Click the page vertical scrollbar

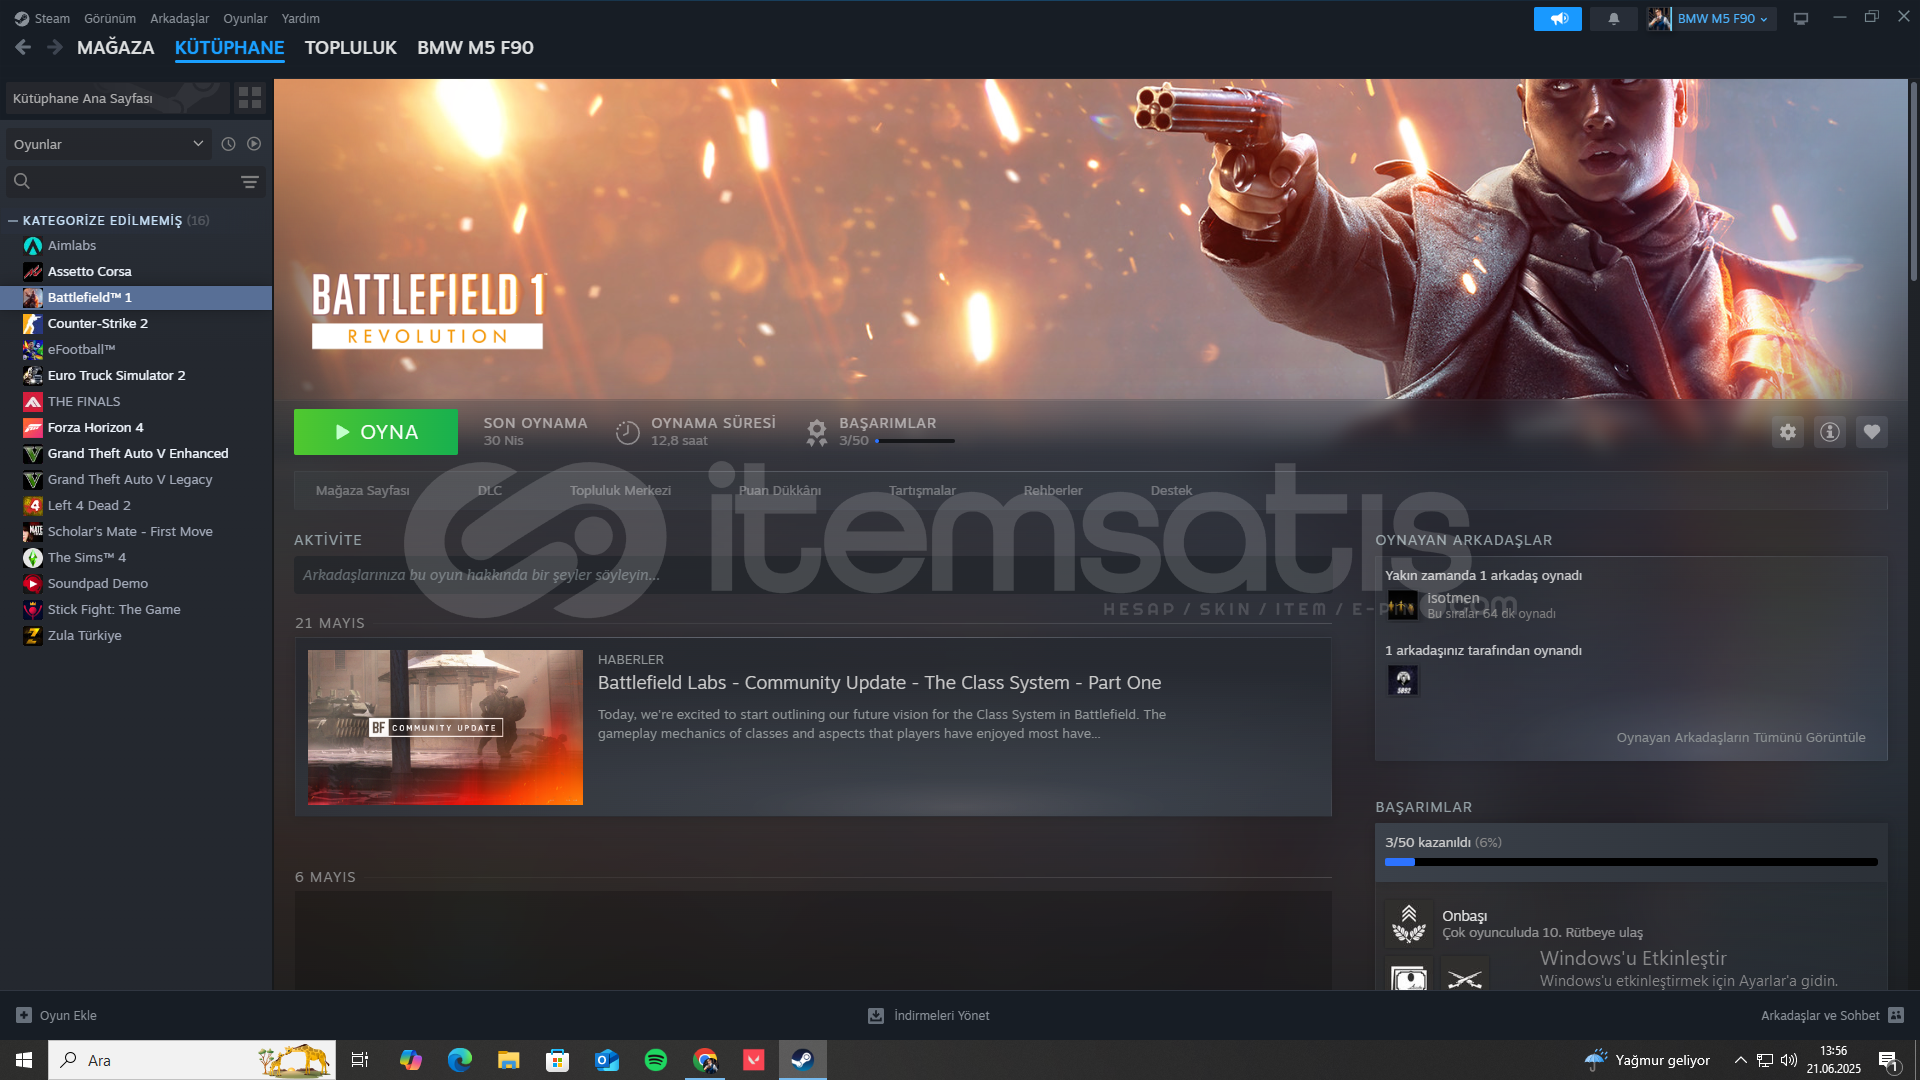[x=1913, y=180]
